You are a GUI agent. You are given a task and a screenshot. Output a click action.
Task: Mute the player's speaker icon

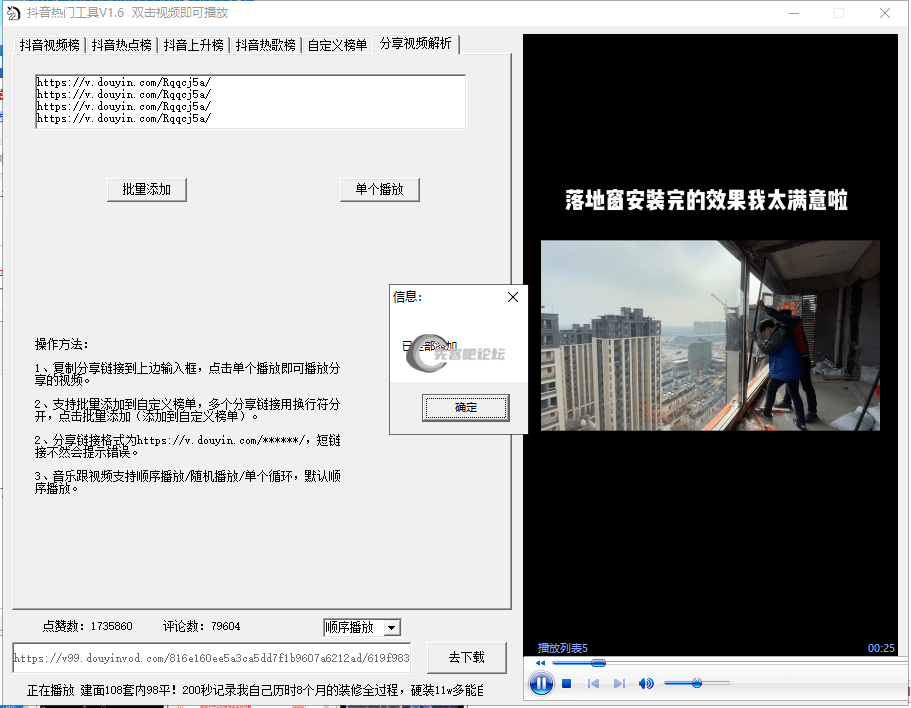[646, 684]
